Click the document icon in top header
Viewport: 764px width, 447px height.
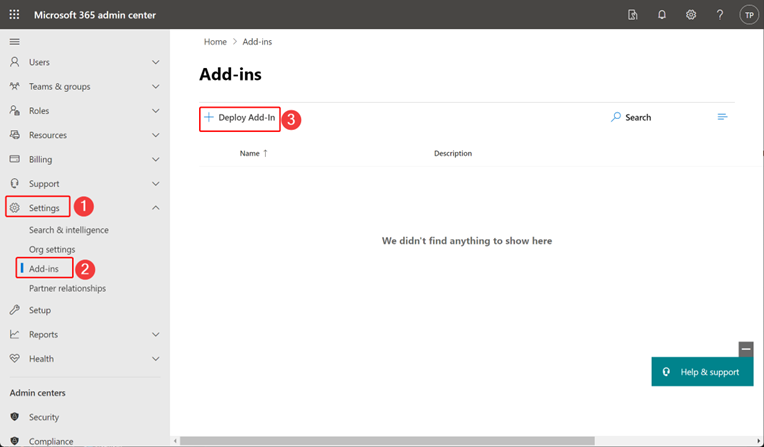coord(632,15)
